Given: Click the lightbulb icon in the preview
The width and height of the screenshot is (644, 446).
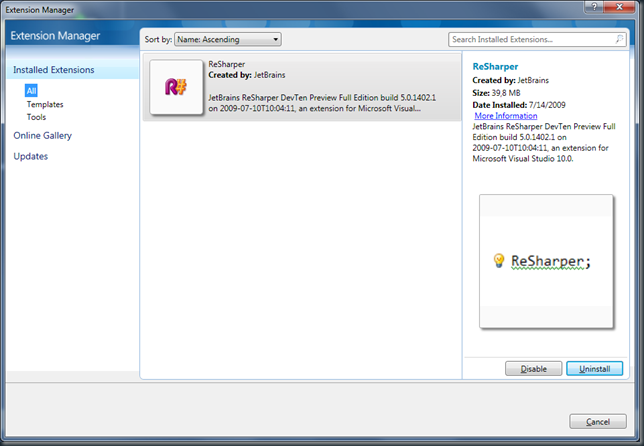Looking at the screenshot, I should (499, 260).
